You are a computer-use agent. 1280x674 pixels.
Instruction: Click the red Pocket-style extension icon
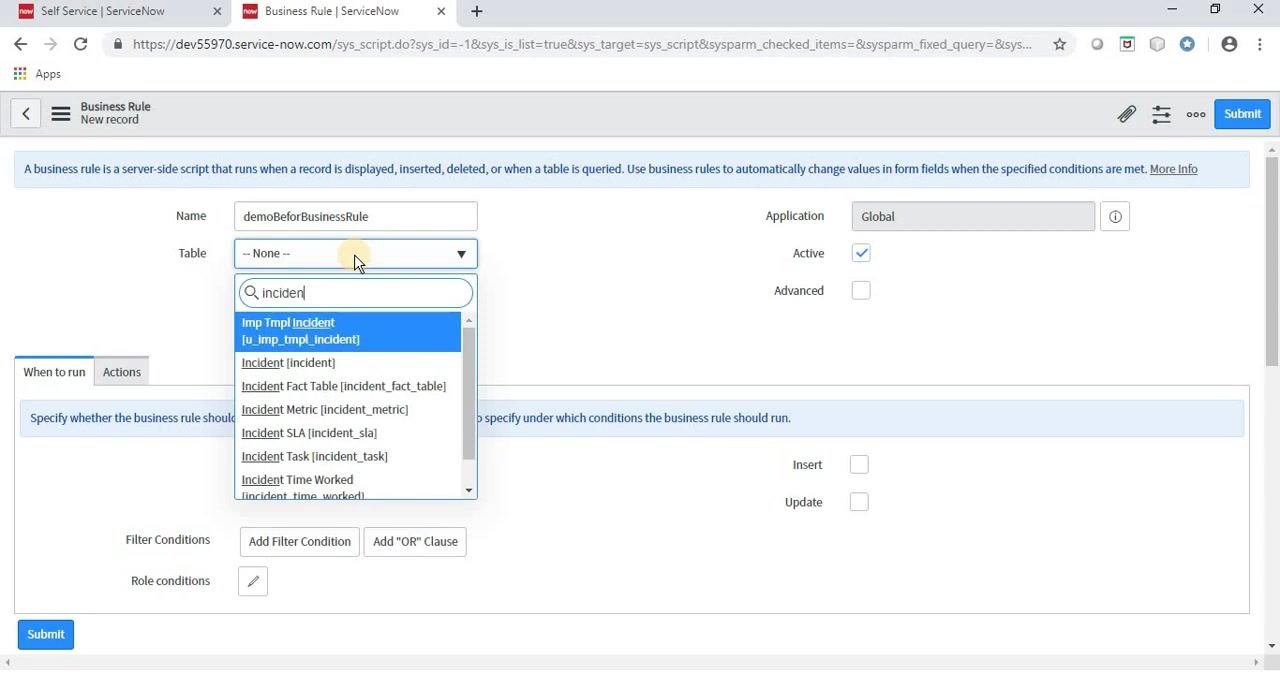pyautogui.click(x=1127, y=44)
